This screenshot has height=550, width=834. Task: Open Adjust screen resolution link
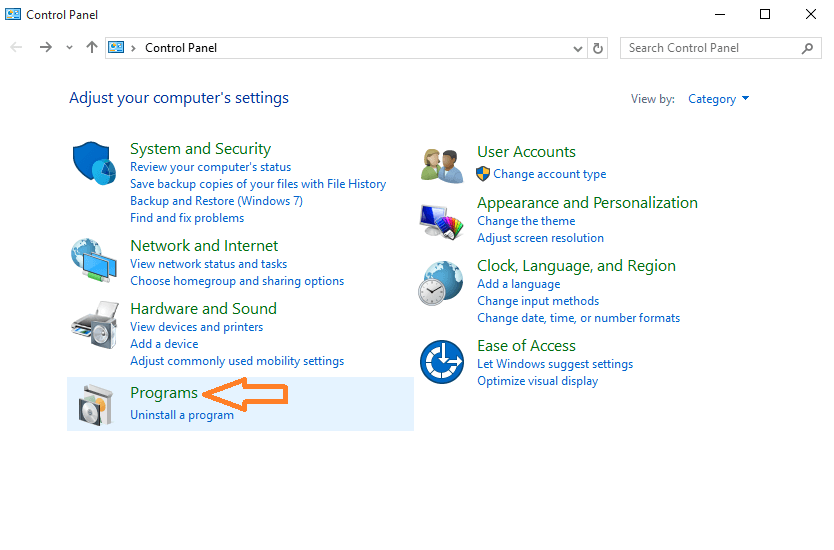(x=540, y=238)
